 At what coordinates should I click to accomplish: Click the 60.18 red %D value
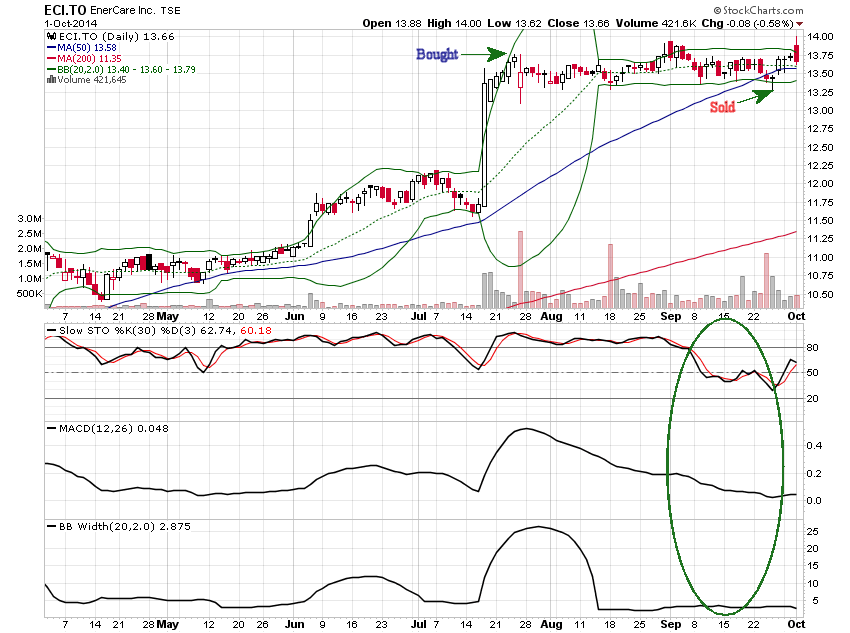pos(255,331)
